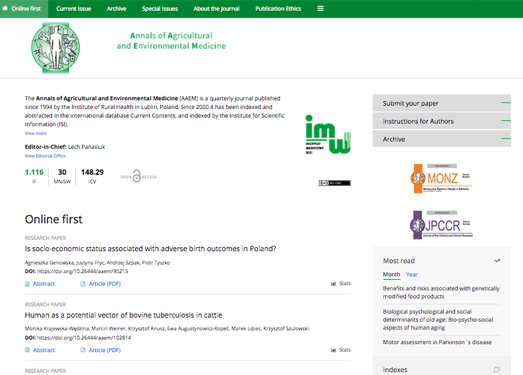Open Instructions for Authors sidebar button
The image size is (523, 375).
click(442, 121)
